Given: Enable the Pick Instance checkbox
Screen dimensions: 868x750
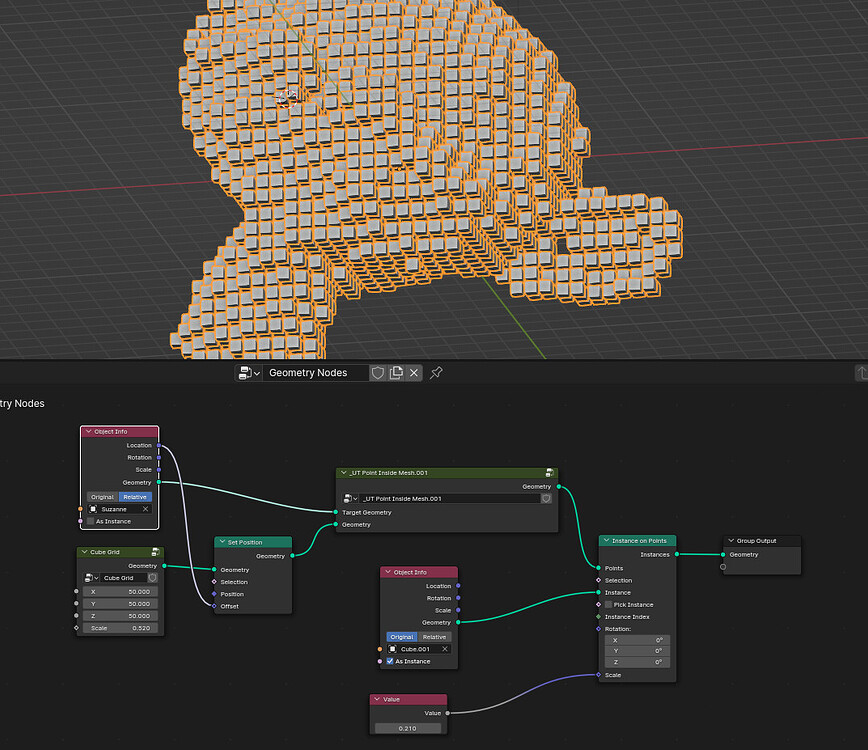Looking at the screenshot, I should (x=608, y=605).
